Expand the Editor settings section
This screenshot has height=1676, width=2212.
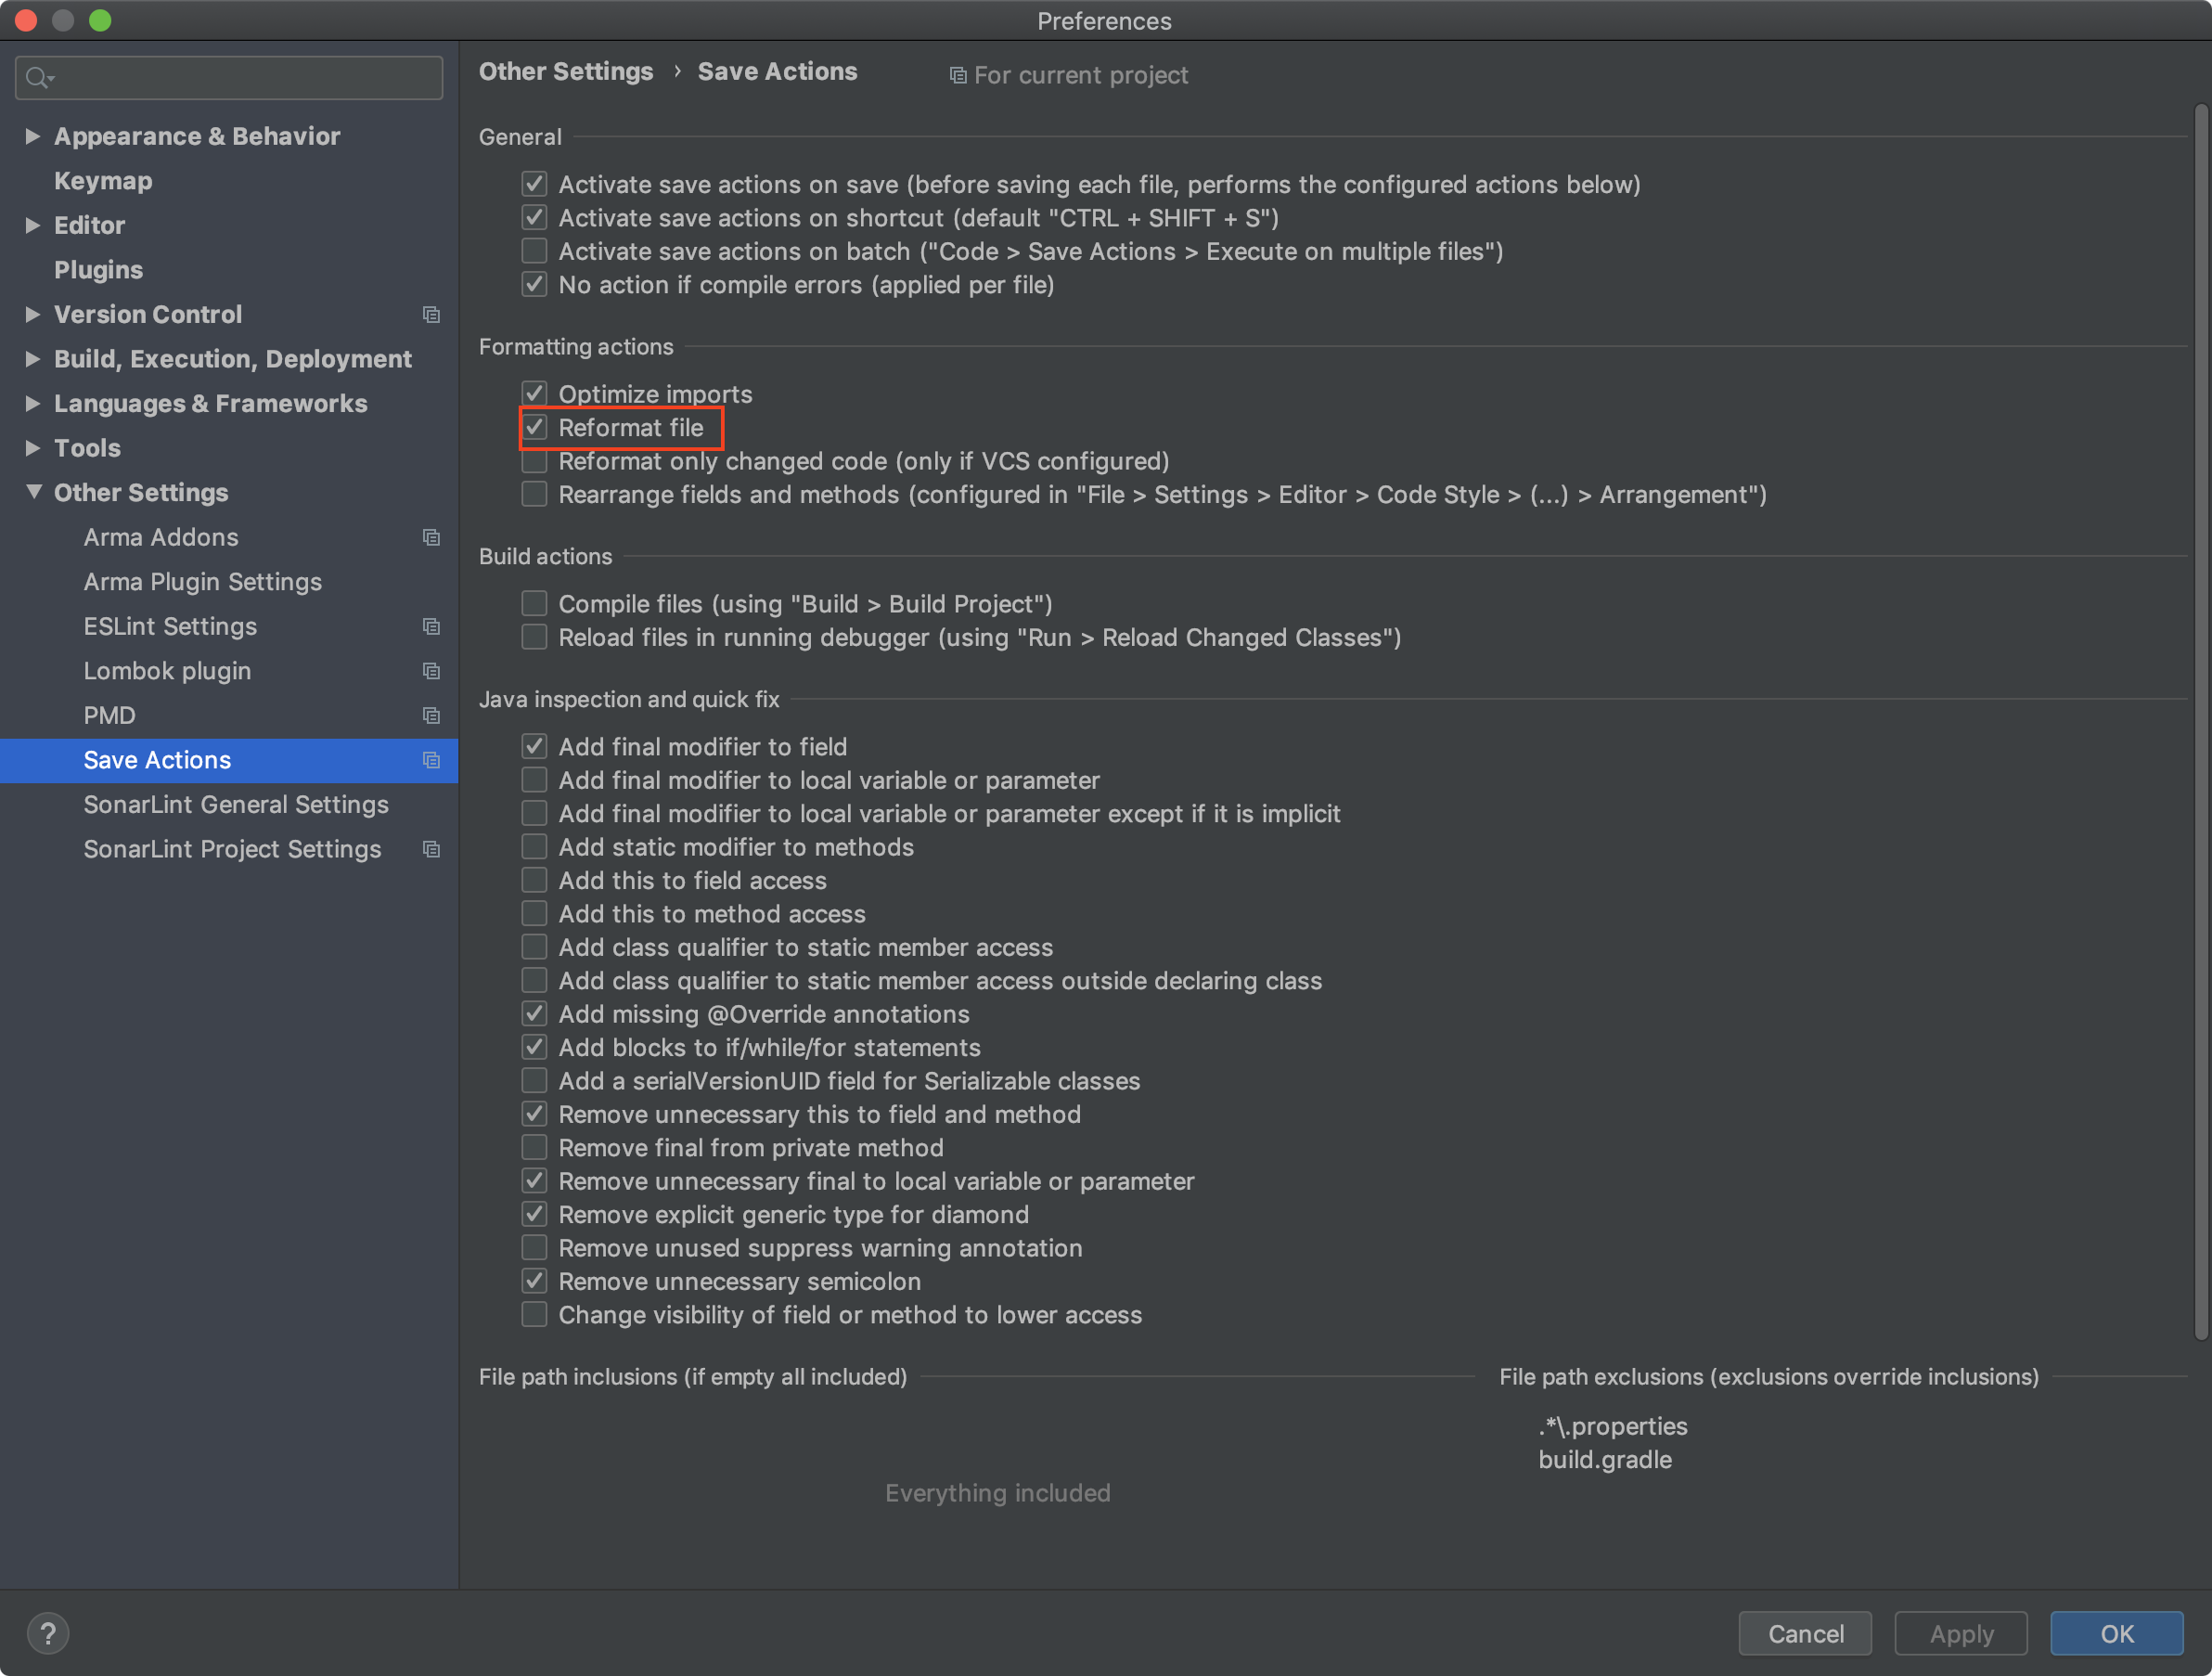click(x=32, y=225)
